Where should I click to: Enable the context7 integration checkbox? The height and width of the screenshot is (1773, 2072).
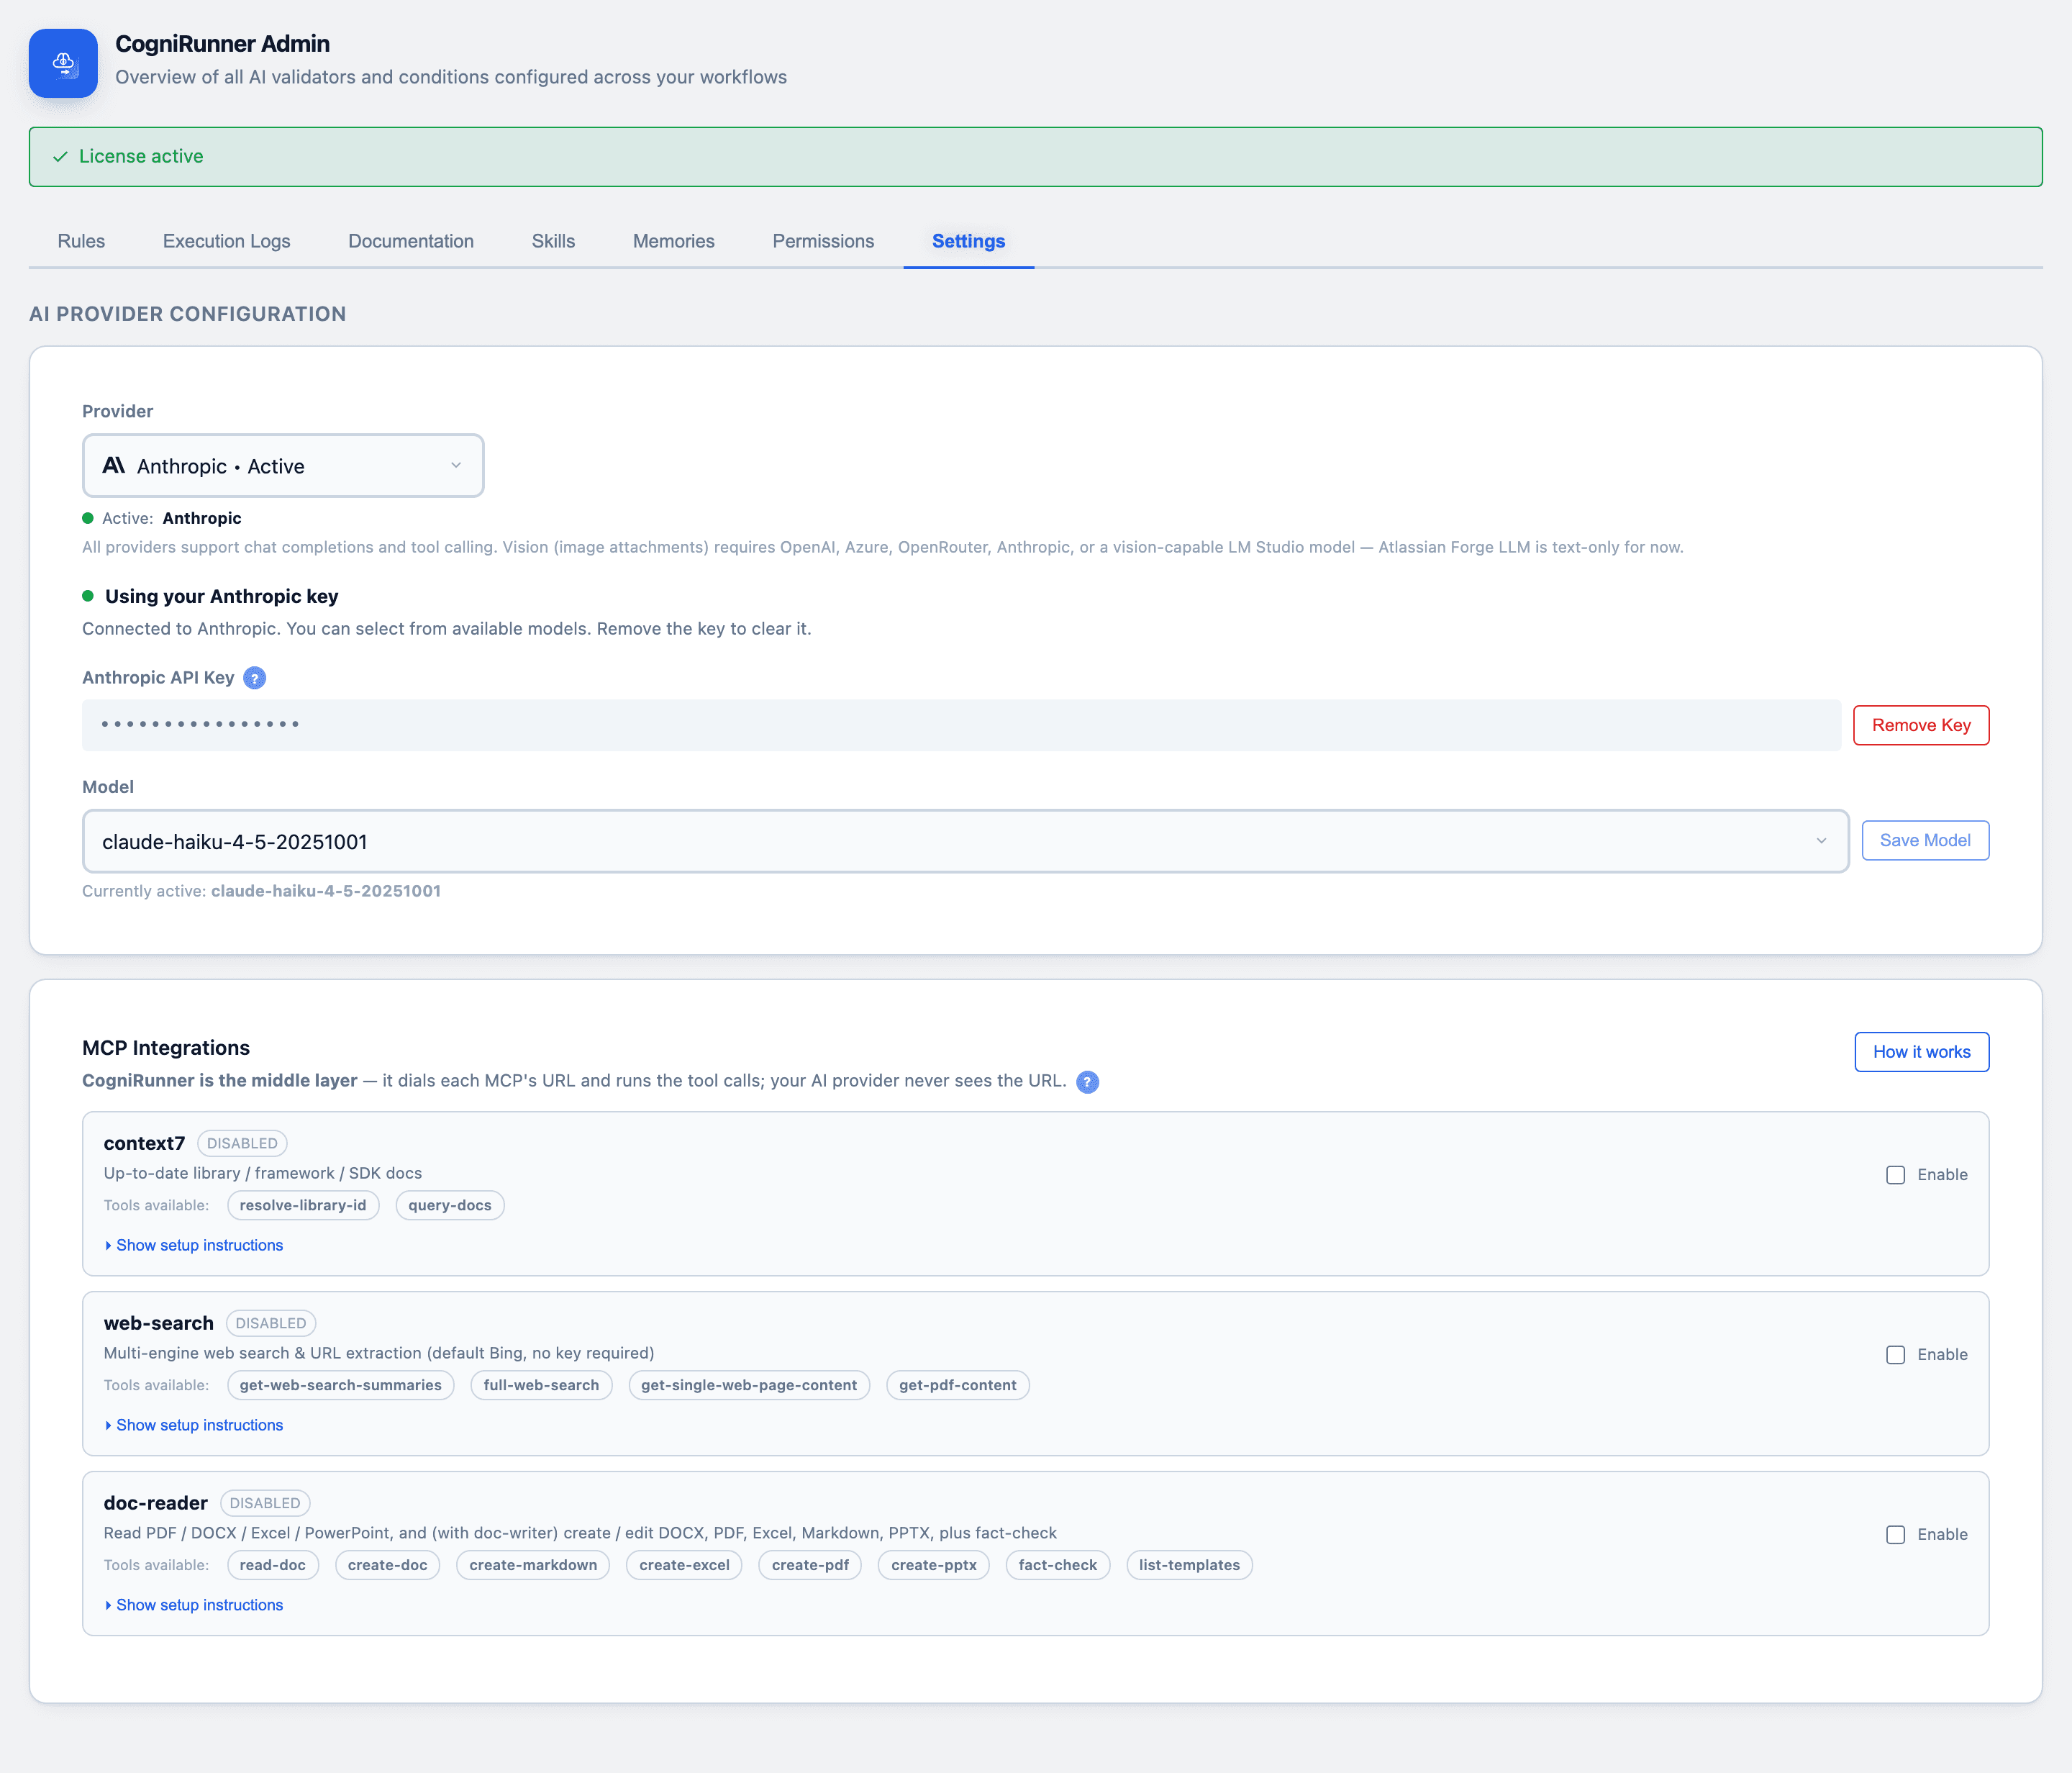[x=1895, y=1175]
